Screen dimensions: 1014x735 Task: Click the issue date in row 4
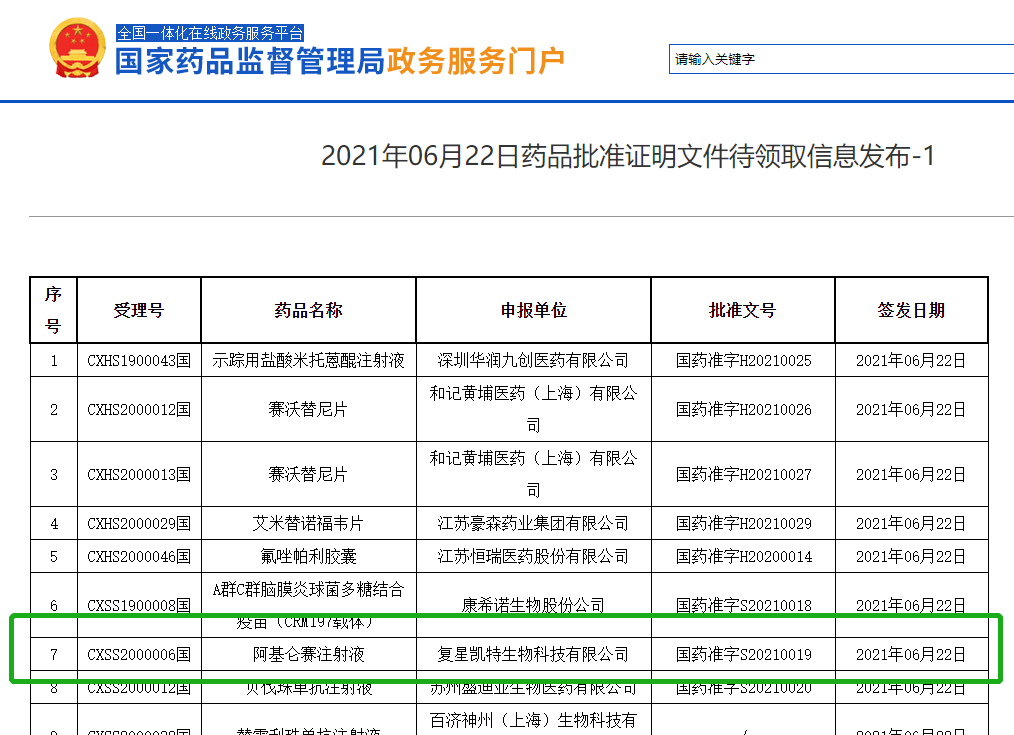coord(911,523)
